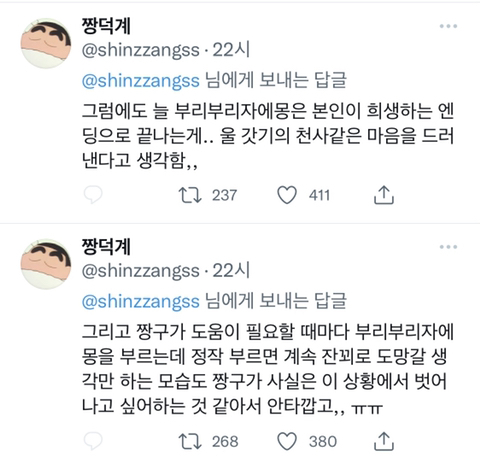Screen dimensions: 480x468
Task: Retweet the first tweet with 237 retweets
Action: 190,195
